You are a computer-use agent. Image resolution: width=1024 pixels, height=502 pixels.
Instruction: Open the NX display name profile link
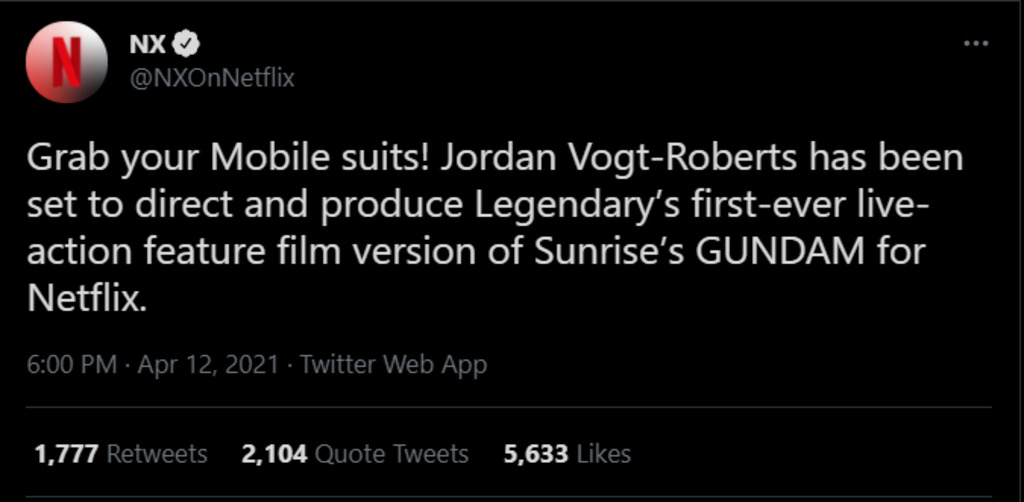click(147, 44)
